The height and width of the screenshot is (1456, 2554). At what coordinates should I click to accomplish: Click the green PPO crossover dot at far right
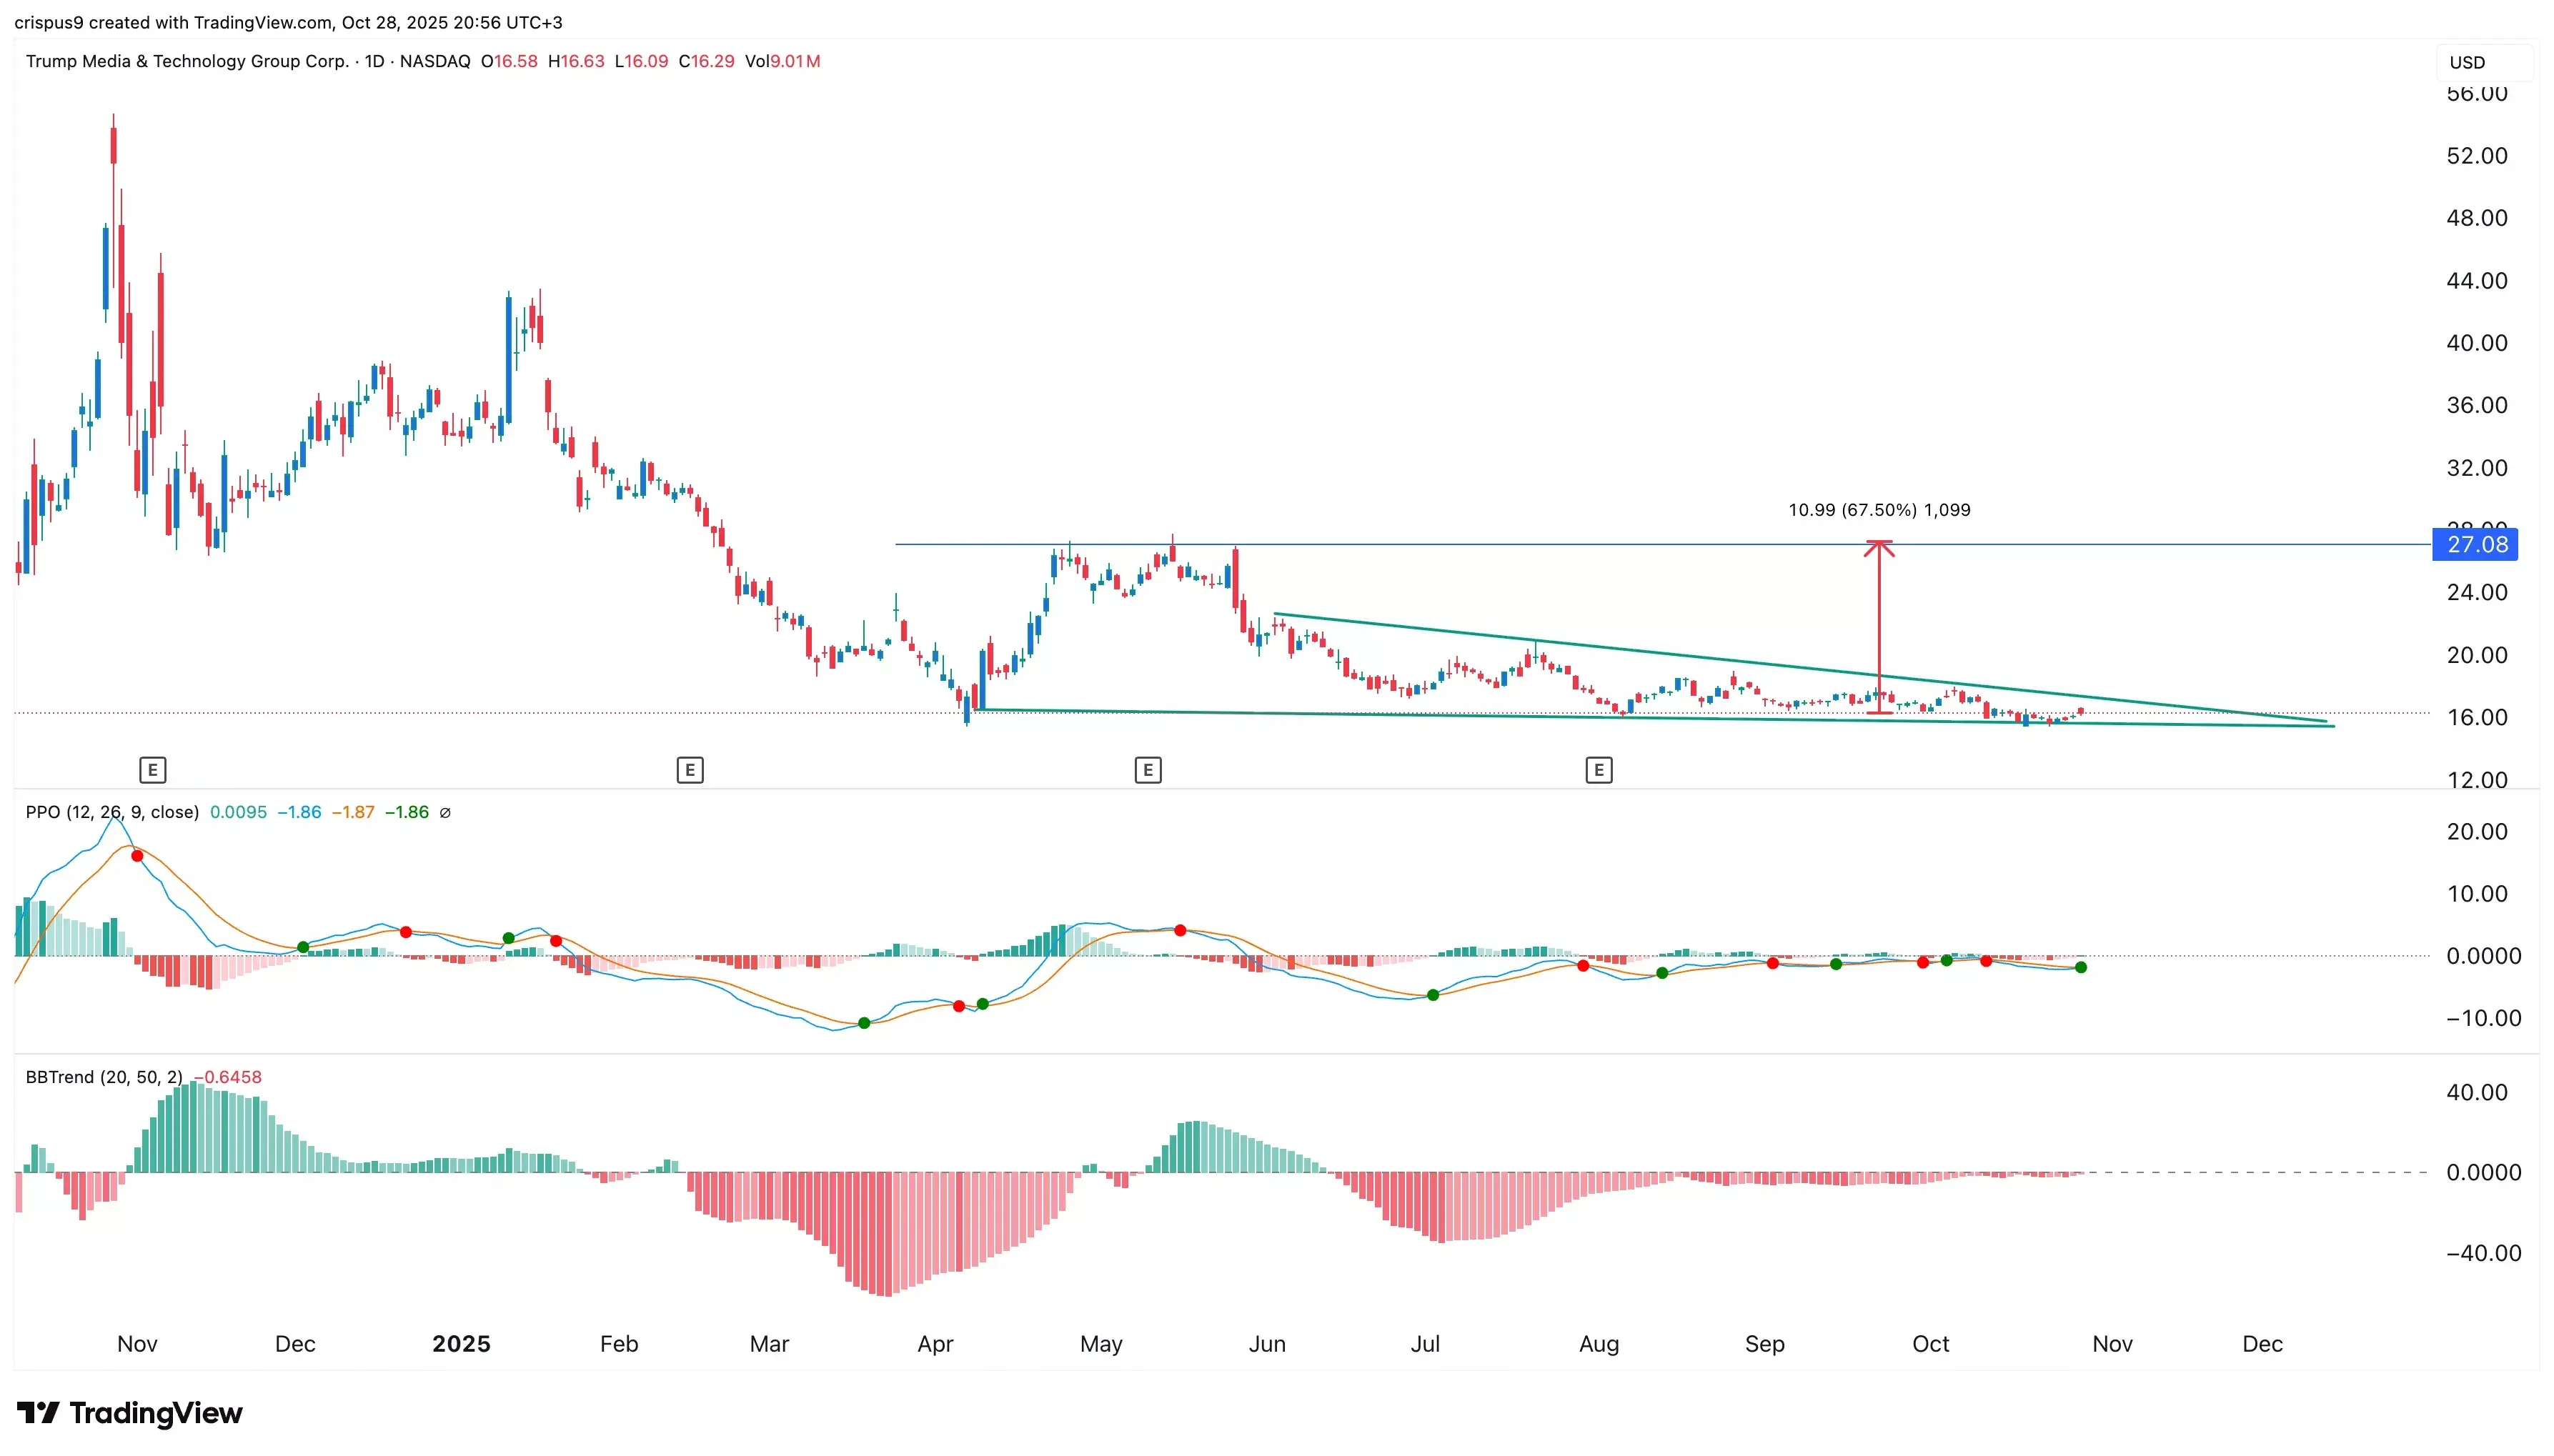coord(2081,967)
